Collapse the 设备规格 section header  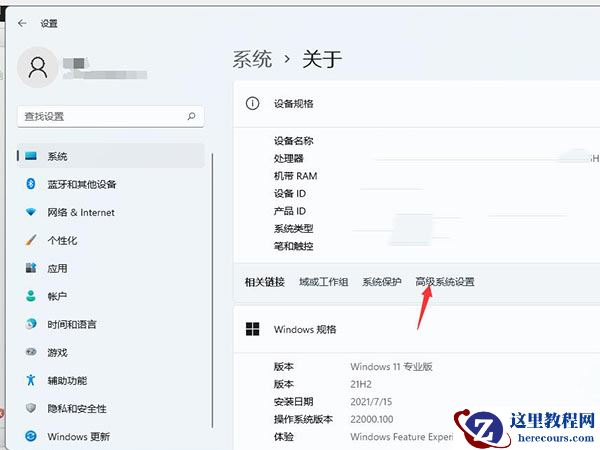click(x=417, y=104)
